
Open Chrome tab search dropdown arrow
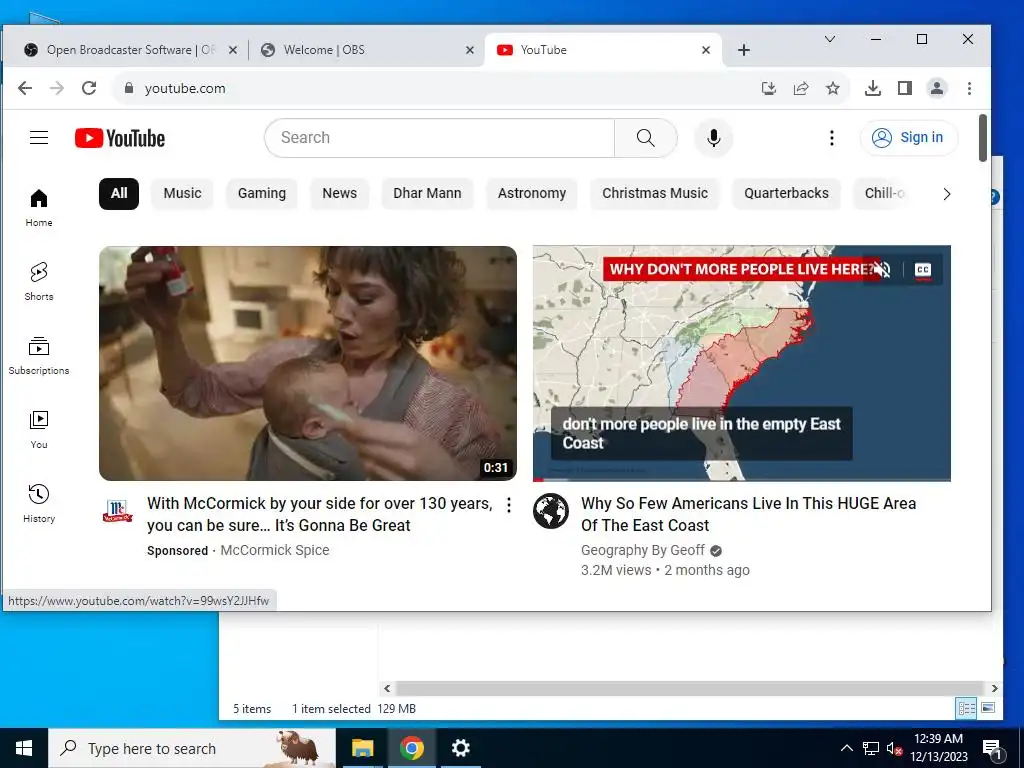pyautogui.click(x=829, y=39)
